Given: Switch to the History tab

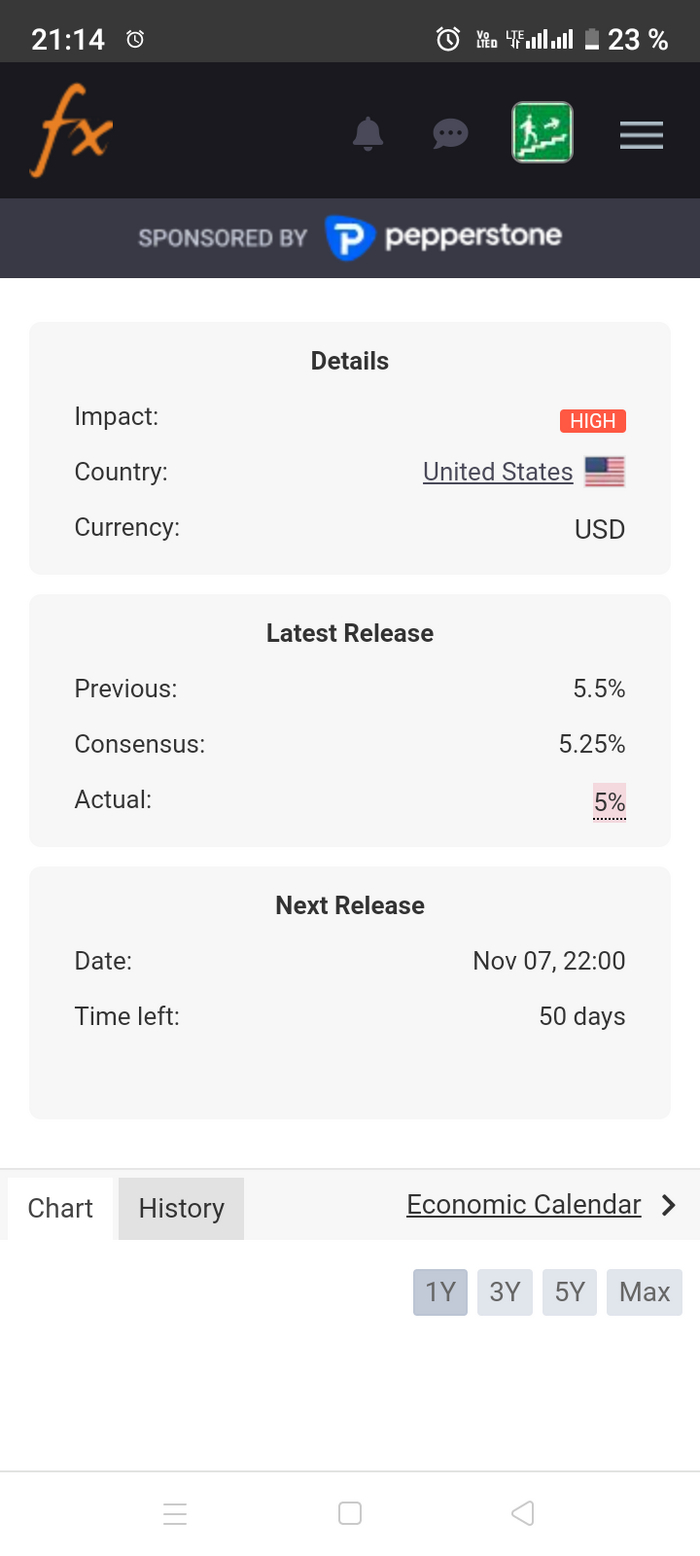Looking at the screenshot, I should (181, 1208).
